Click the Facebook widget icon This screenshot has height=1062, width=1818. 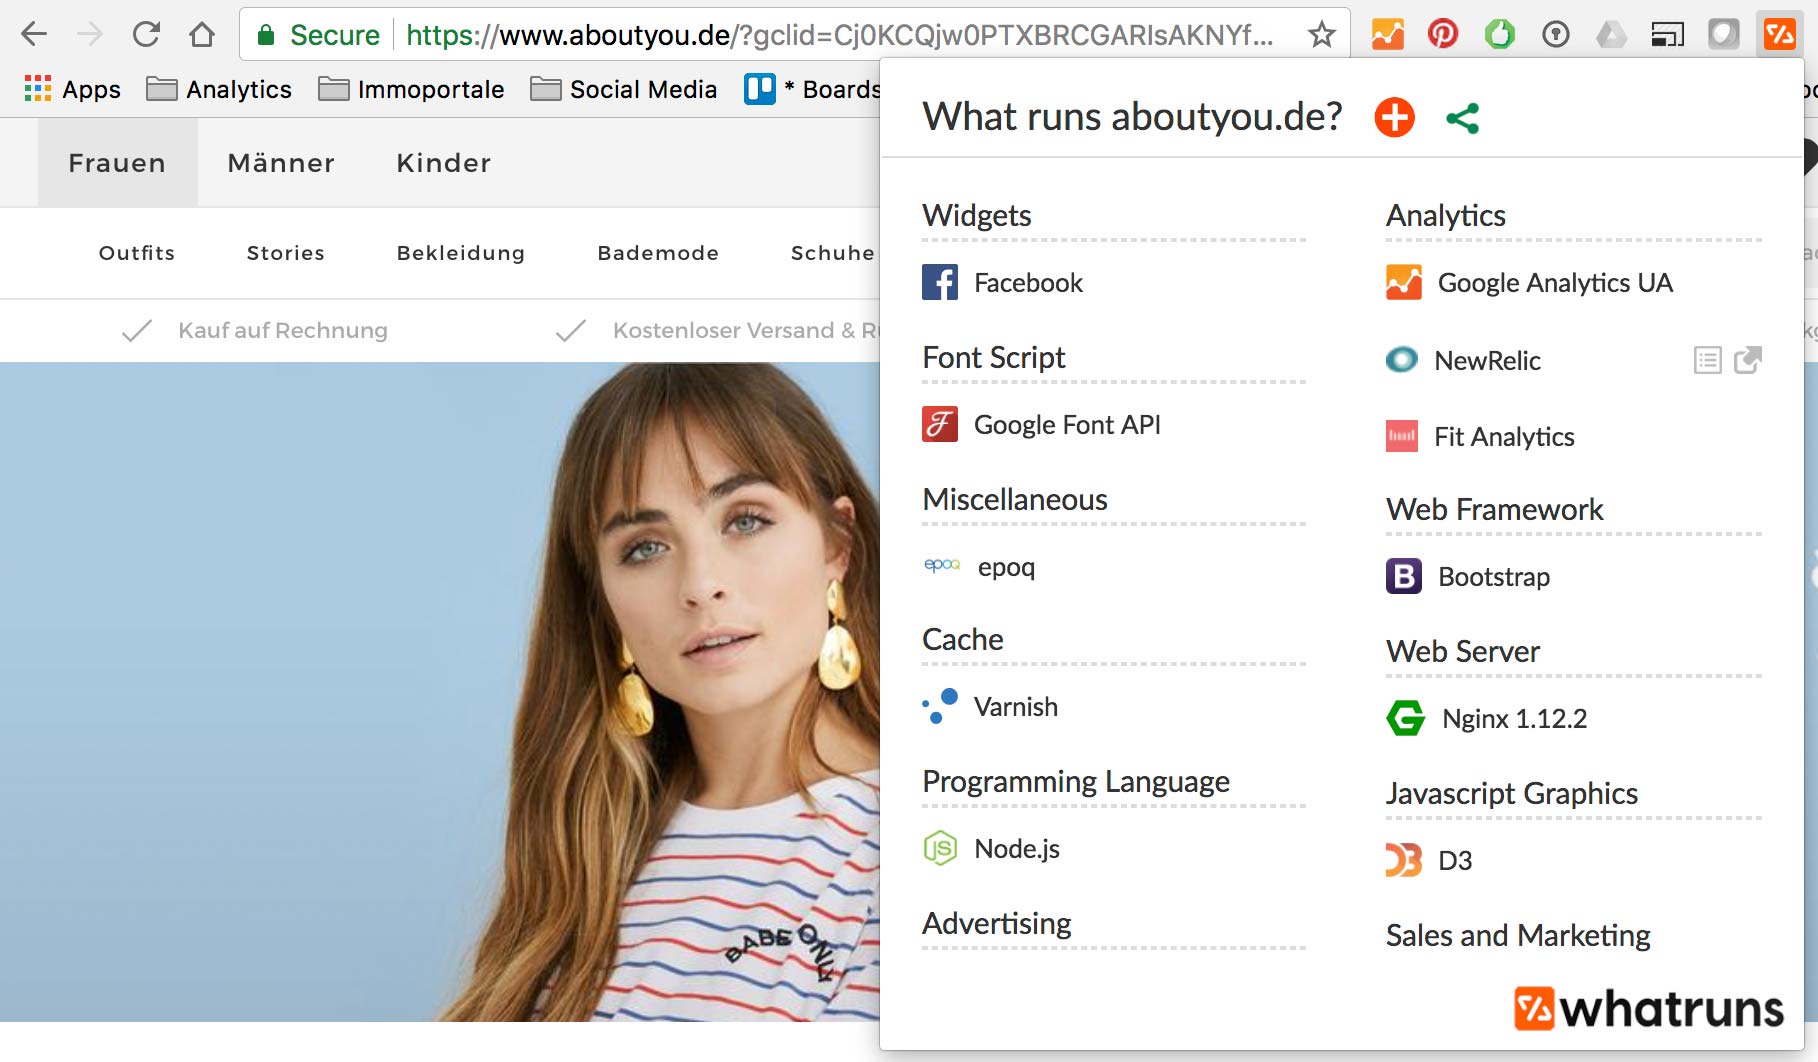tap(940, 282)
